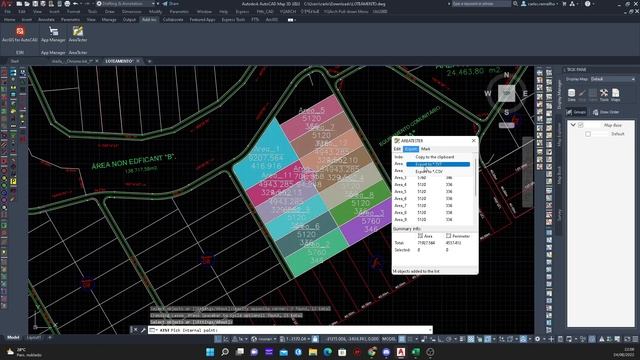Toggle the Default layer checkbox

(588, 134)
